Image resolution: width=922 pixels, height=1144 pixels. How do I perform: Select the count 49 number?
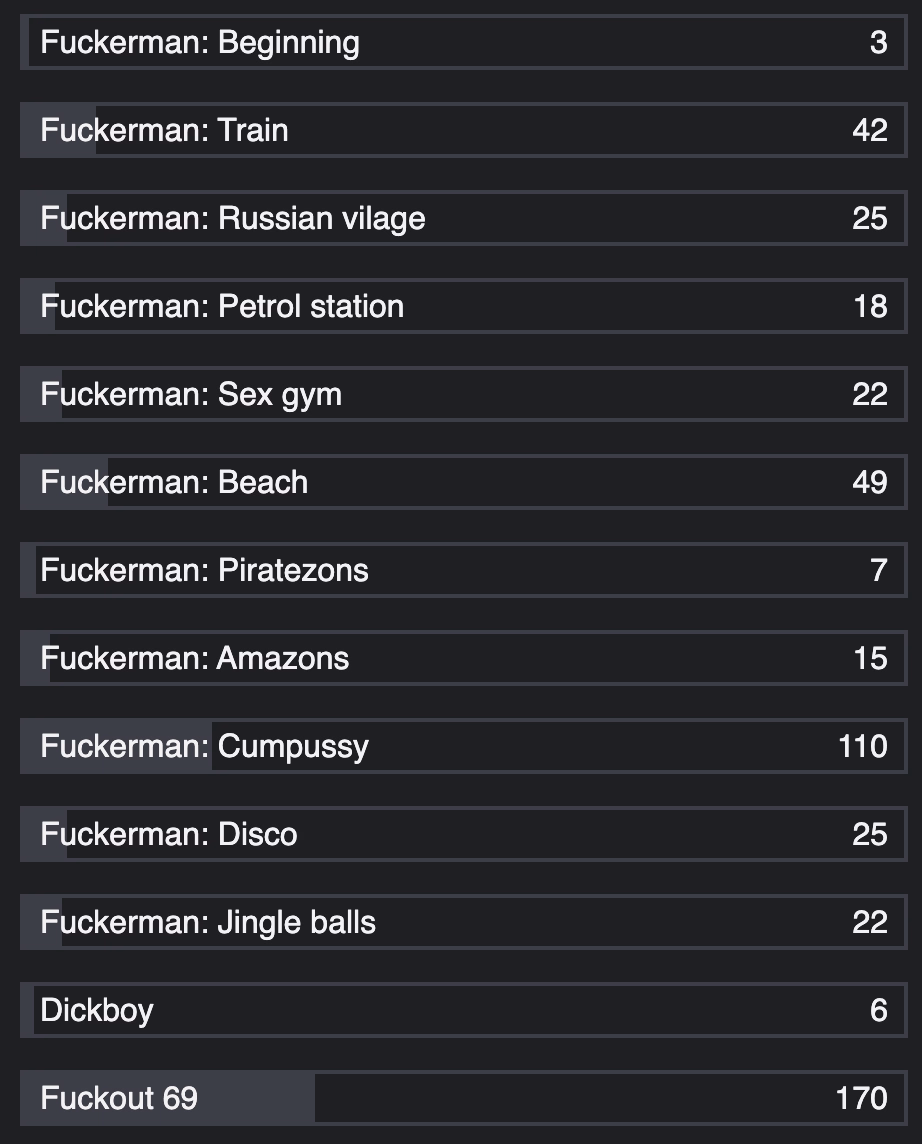pyautogui.click(x=869, y=483)
